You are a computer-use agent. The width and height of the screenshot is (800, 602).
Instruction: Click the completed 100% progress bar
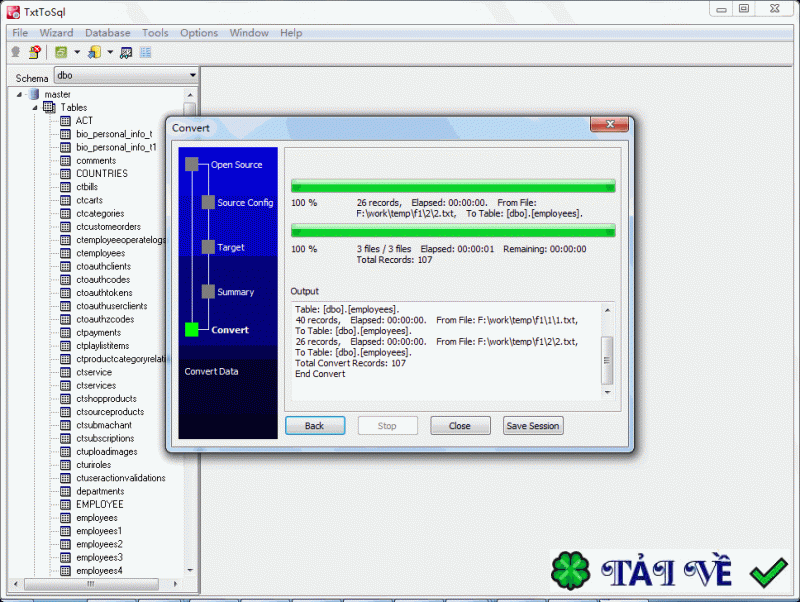click(x=452, y=185)
